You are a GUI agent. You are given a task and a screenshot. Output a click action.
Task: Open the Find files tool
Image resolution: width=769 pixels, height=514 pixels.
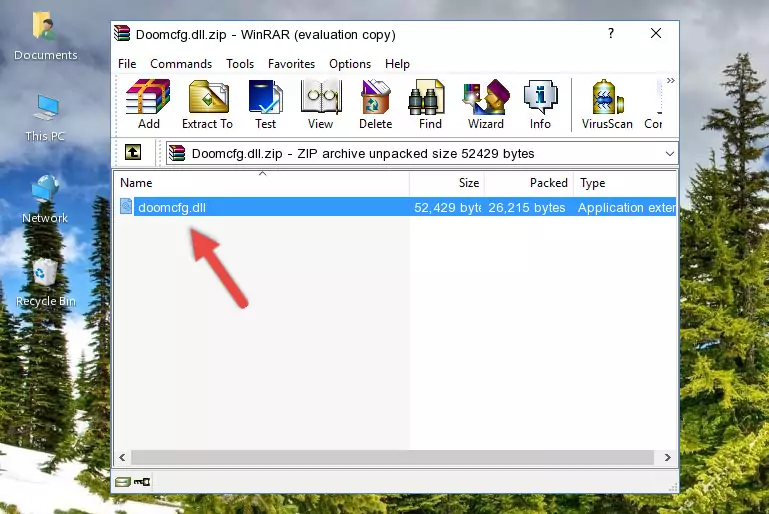(x=430, y=104)
